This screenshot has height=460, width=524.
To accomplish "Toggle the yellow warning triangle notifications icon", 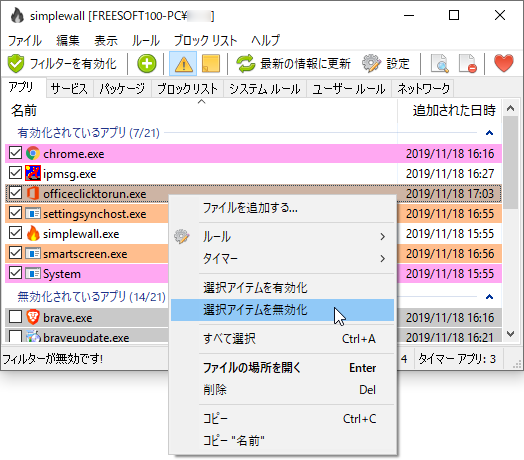I will pos(183,64).
